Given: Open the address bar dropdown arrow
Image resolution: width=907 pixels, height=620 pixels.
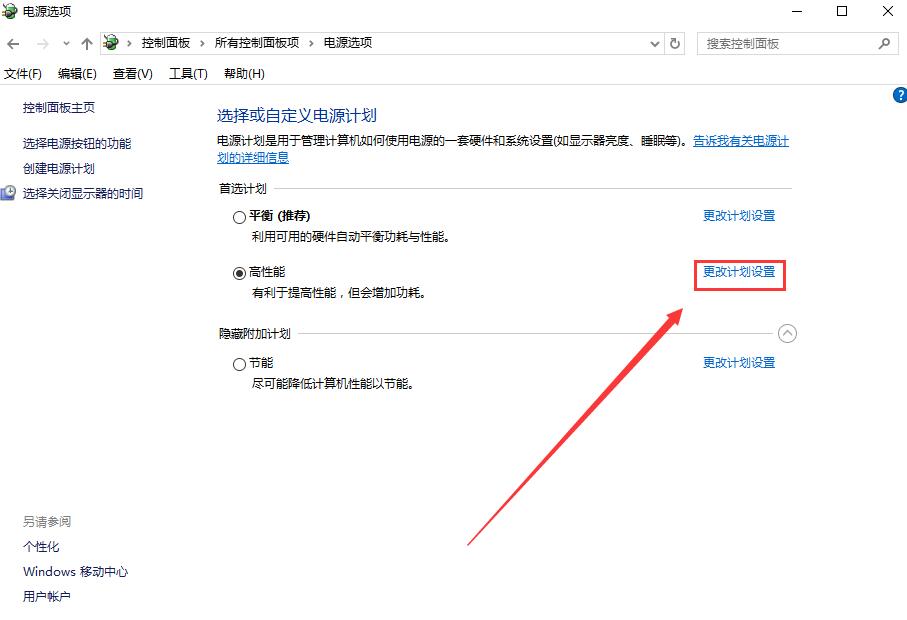Looking at the screenshot, I should [x=655, y=43].
